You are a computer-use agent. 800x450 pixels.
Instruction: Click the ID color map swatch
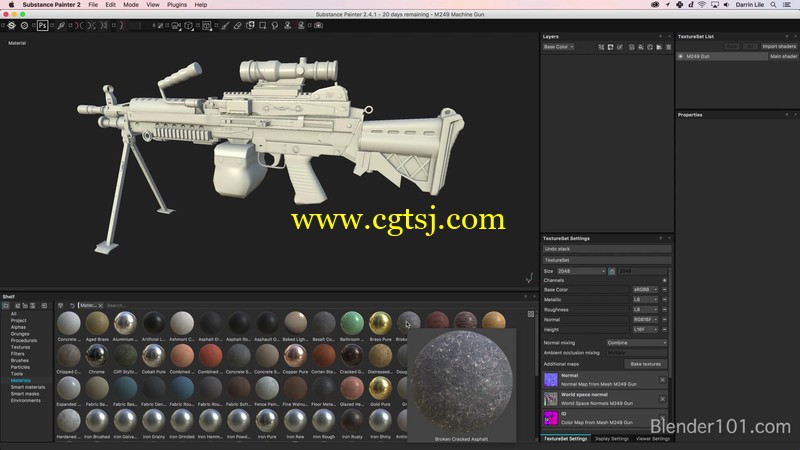[x=551, y=418]
